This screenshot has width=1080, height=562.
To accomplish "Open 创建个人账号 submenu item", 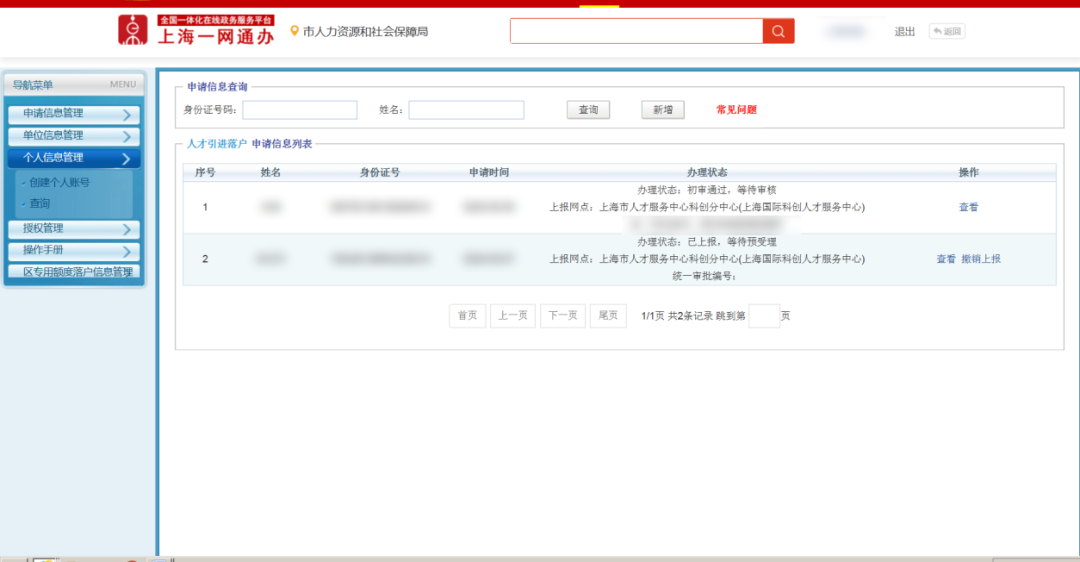I will point(59,183).
